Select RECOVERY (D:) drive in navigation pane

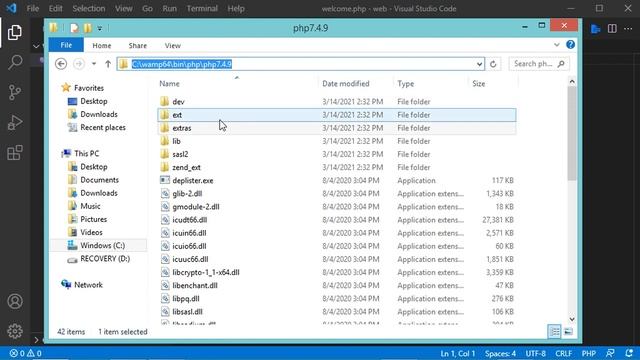click(105, 259)
